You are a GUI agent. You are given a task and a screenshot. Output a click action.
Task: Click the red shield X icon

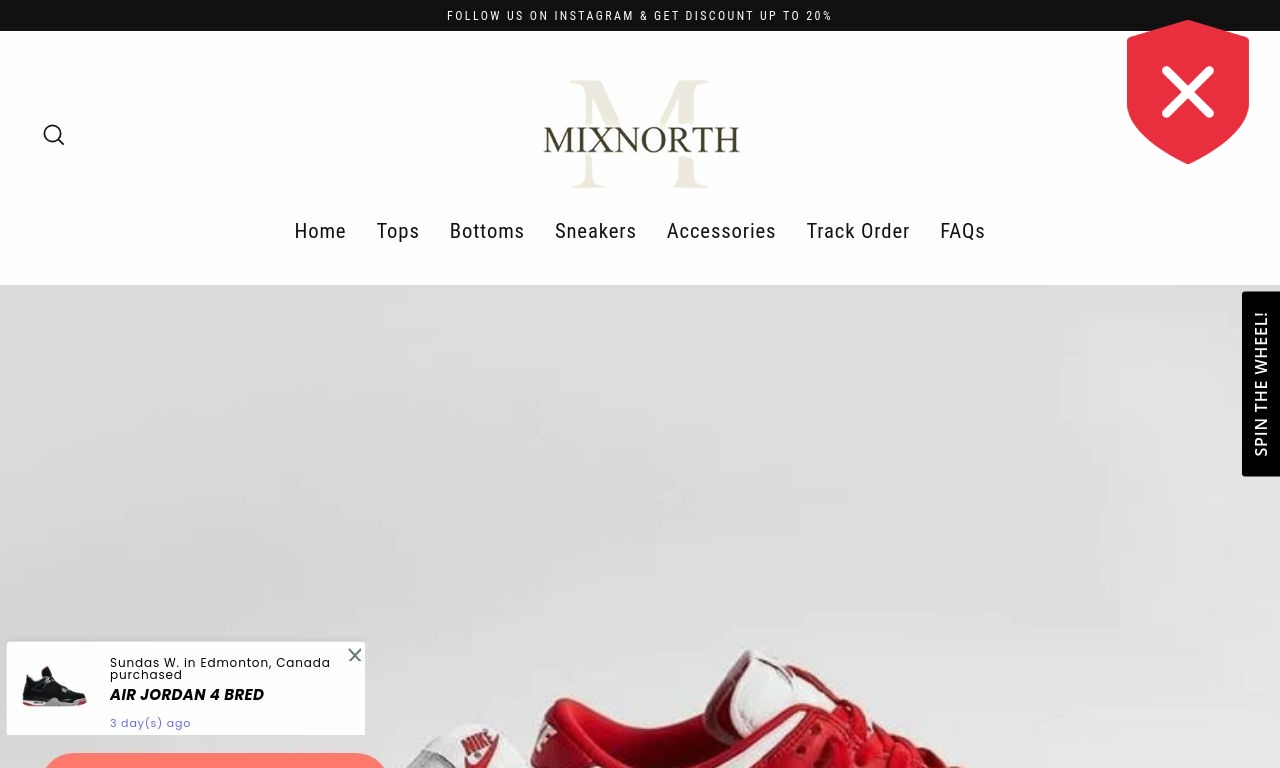(1188, 92)
